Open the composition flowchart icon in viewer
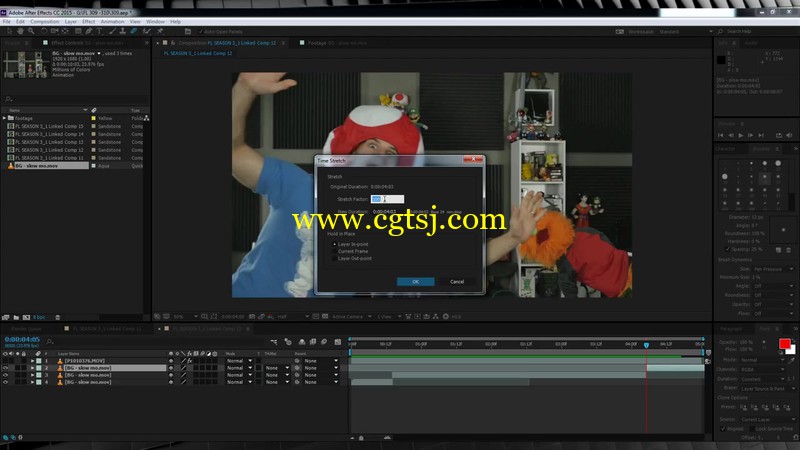Viewport: 800px width, 450px height. (x=435, y=316)
